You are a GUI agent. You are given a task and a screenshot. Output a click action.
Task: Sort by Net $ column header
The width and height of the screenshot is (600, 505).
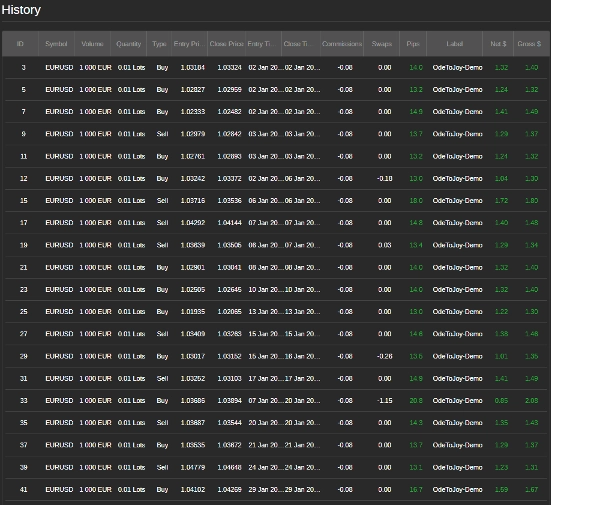(498, 44)
